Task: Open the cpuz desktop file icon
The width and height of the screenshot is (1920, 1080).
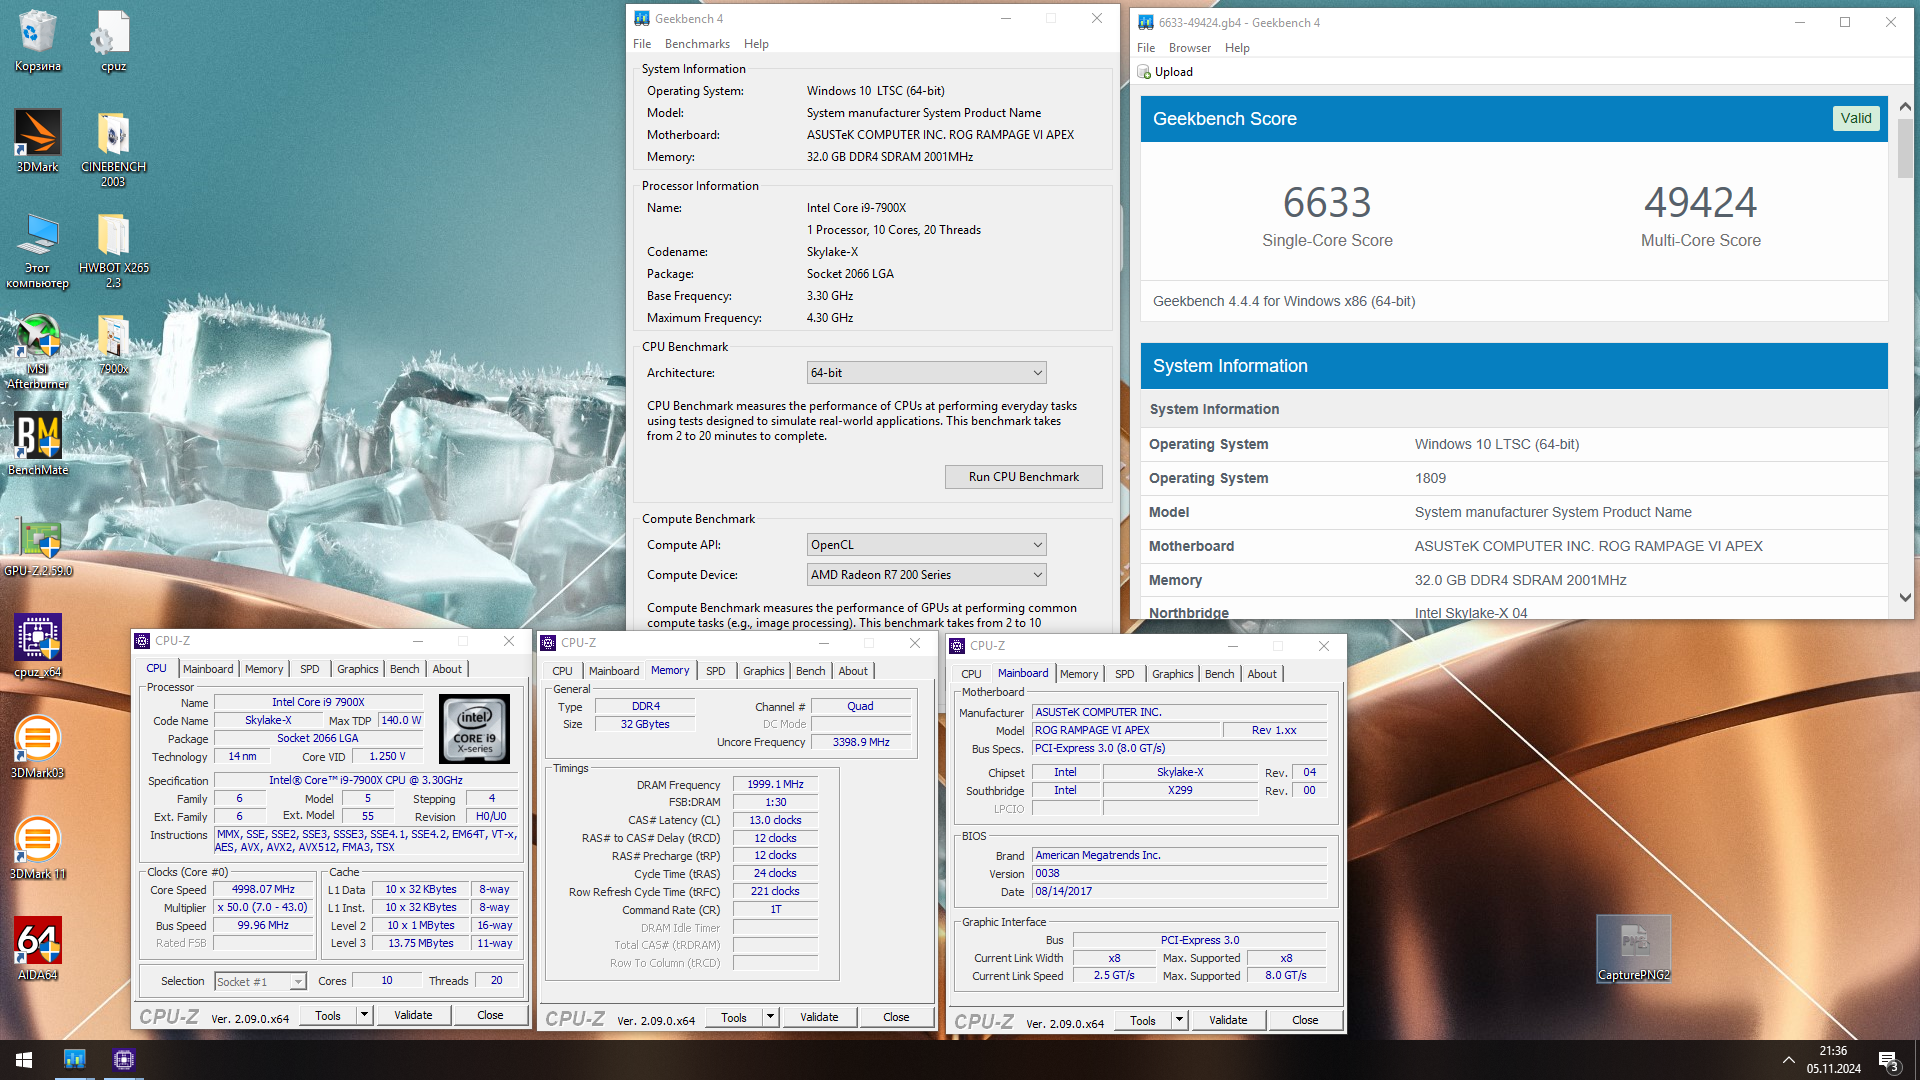Action: click(113, 41)
